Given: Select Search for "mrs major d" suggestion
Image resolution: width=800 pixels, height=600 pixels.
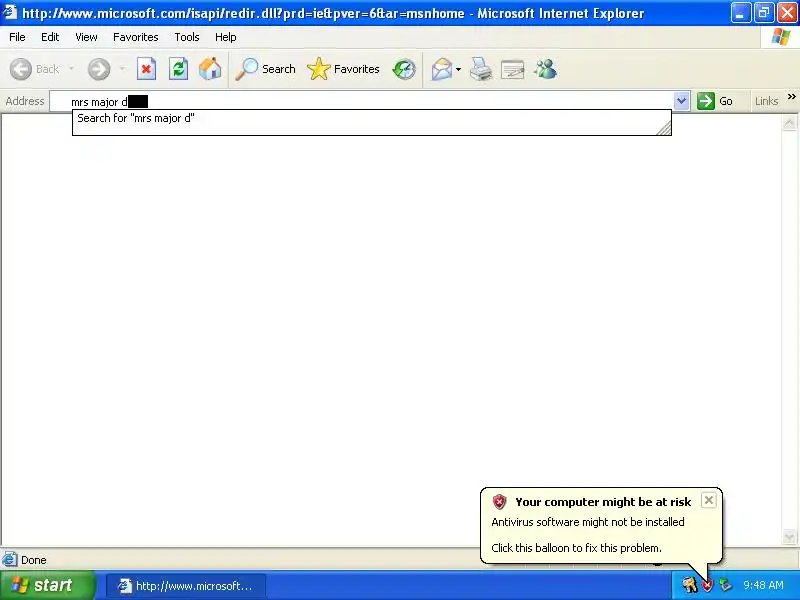Looking at the screenshot, I should coord(371,118).
